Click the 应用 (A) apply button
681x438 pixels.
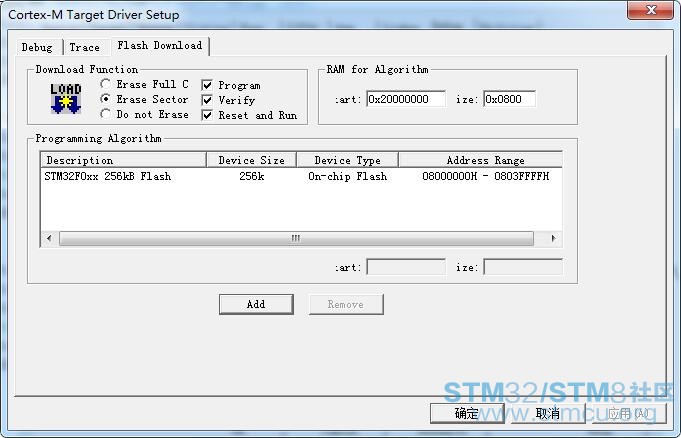628,413
